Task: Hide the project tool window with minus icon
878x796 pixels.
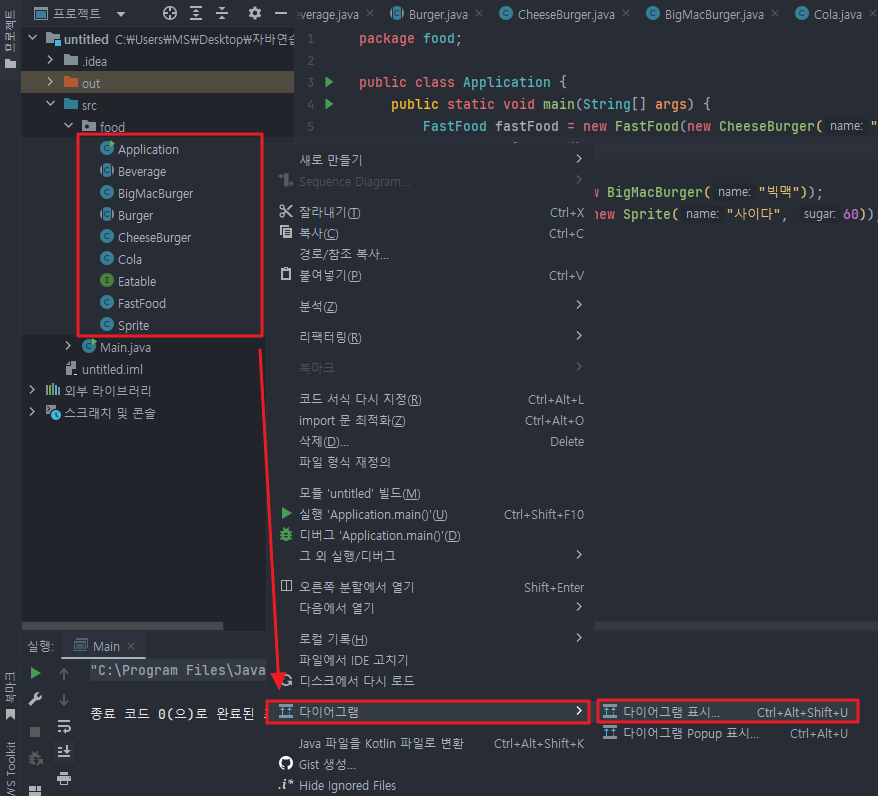Action: point(281,13)
